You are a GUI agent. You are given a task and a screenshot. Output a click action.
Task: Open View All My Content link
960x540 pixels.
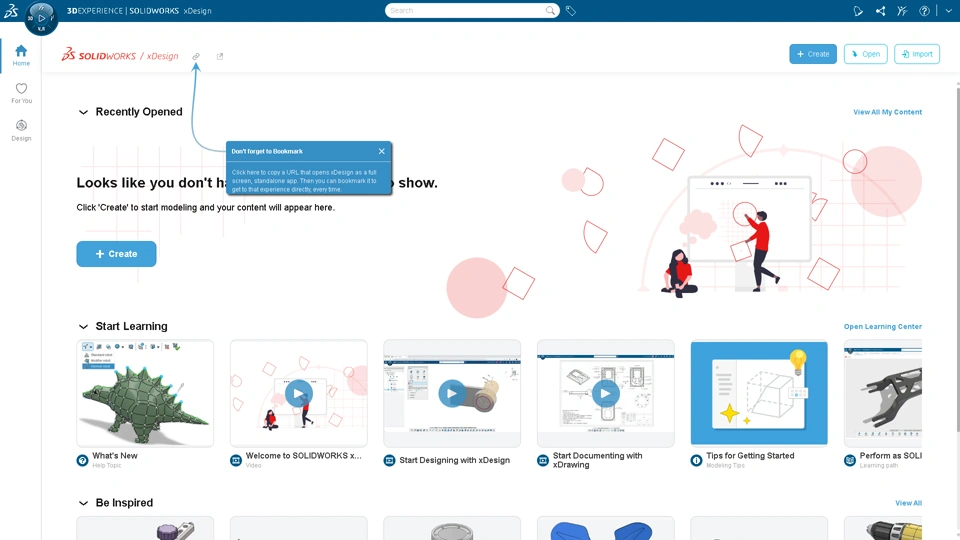[887, 112]
